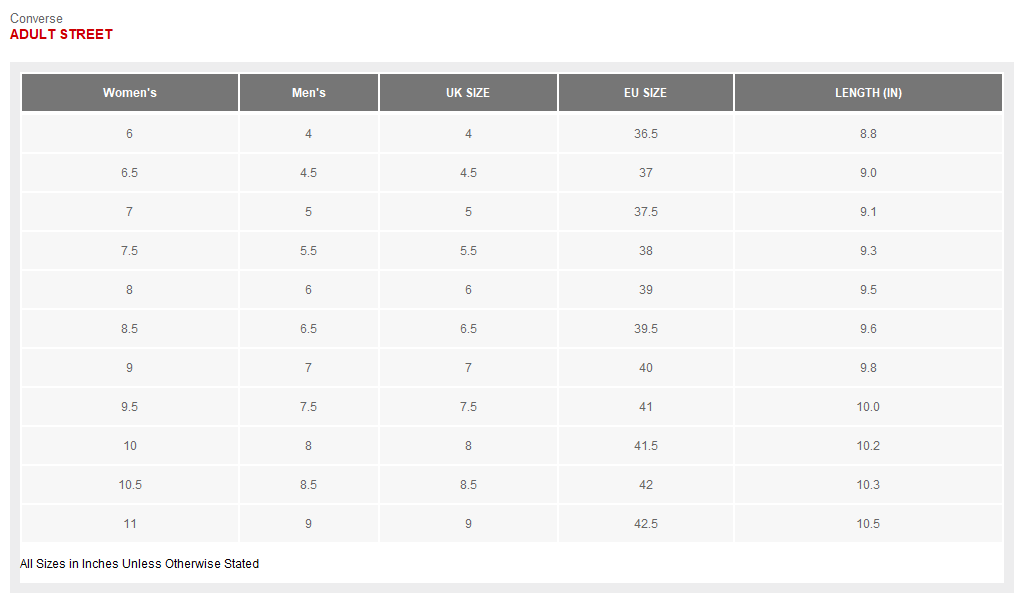Select EU size 41.5 cell

tap(646, 446)
